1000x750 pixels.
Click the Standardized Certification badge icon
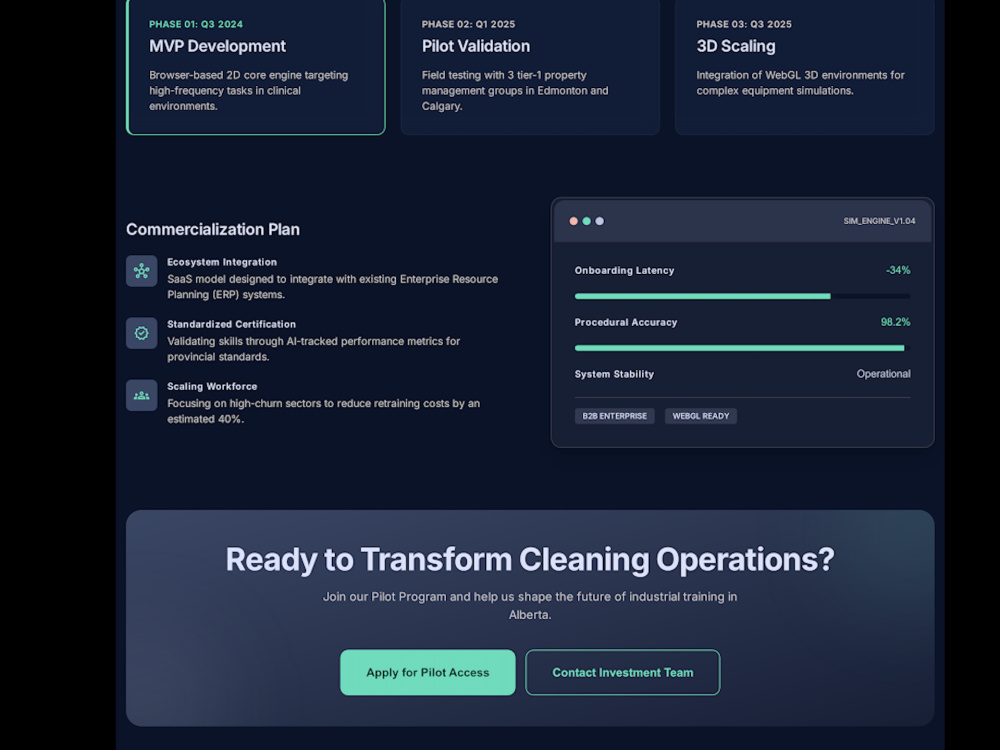142,333
